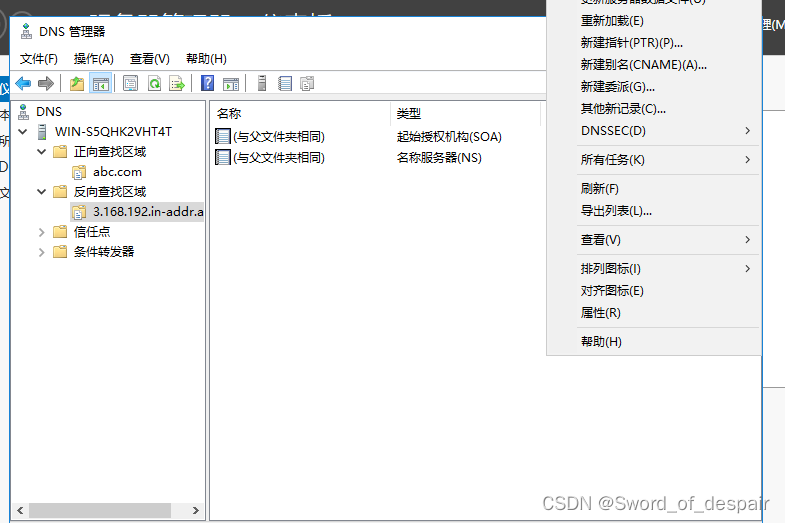Expand the 条件转发器 tree node
This screenshot has height=523, width=785.
42,252
